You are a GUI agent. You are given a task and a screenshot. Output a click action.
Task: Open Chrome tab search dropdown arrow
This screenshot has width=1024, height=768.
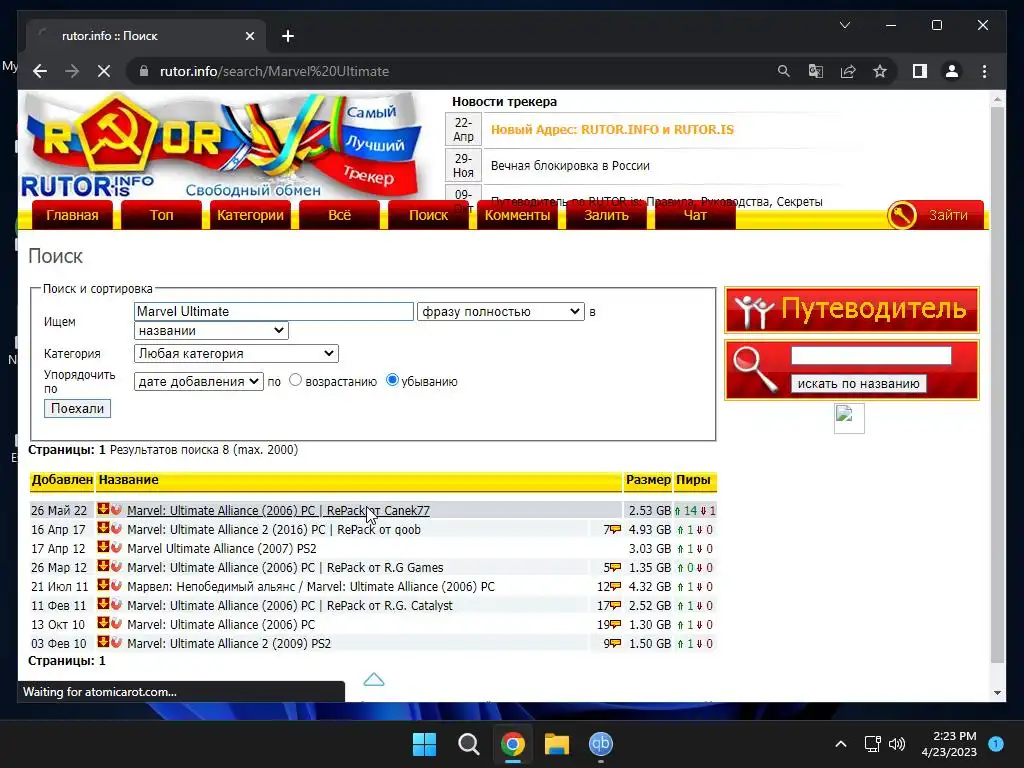tap(844, 25)
